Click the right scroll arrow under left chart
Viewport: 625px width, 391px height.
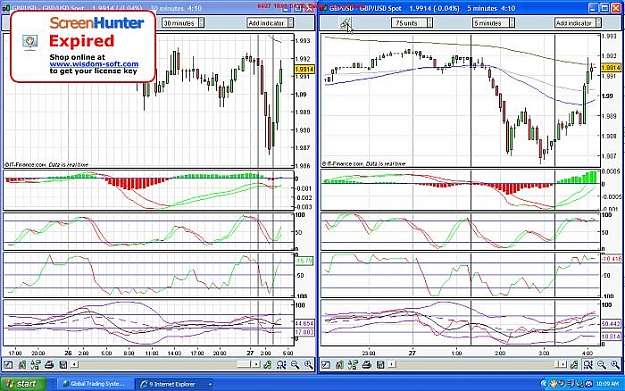pyautogui.click(x=256, y=364)
